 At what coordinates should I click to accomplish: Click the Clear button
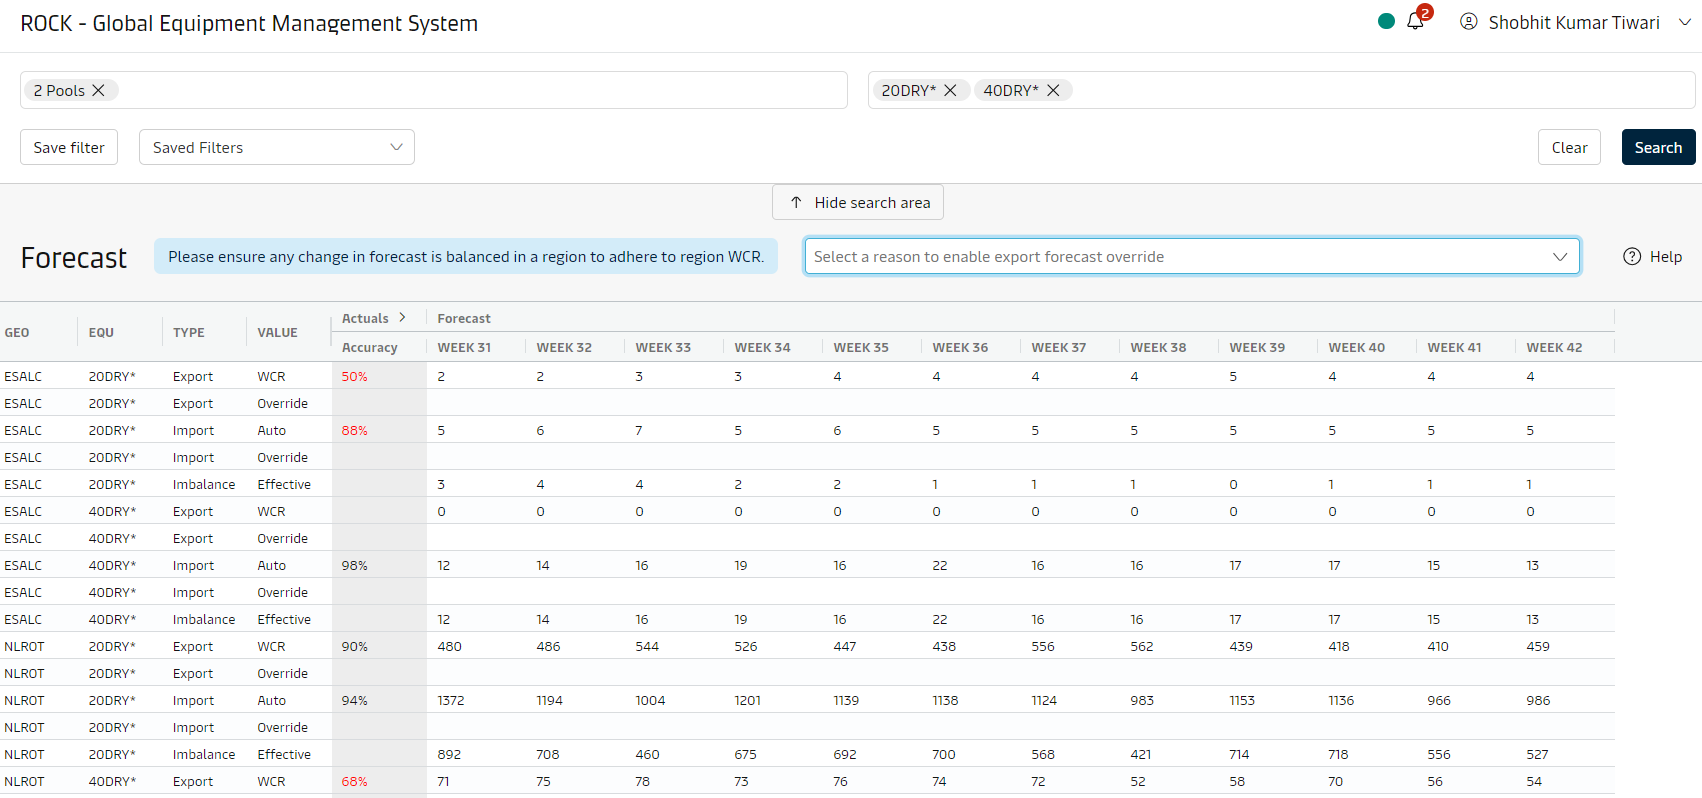tap(1569, 147)
